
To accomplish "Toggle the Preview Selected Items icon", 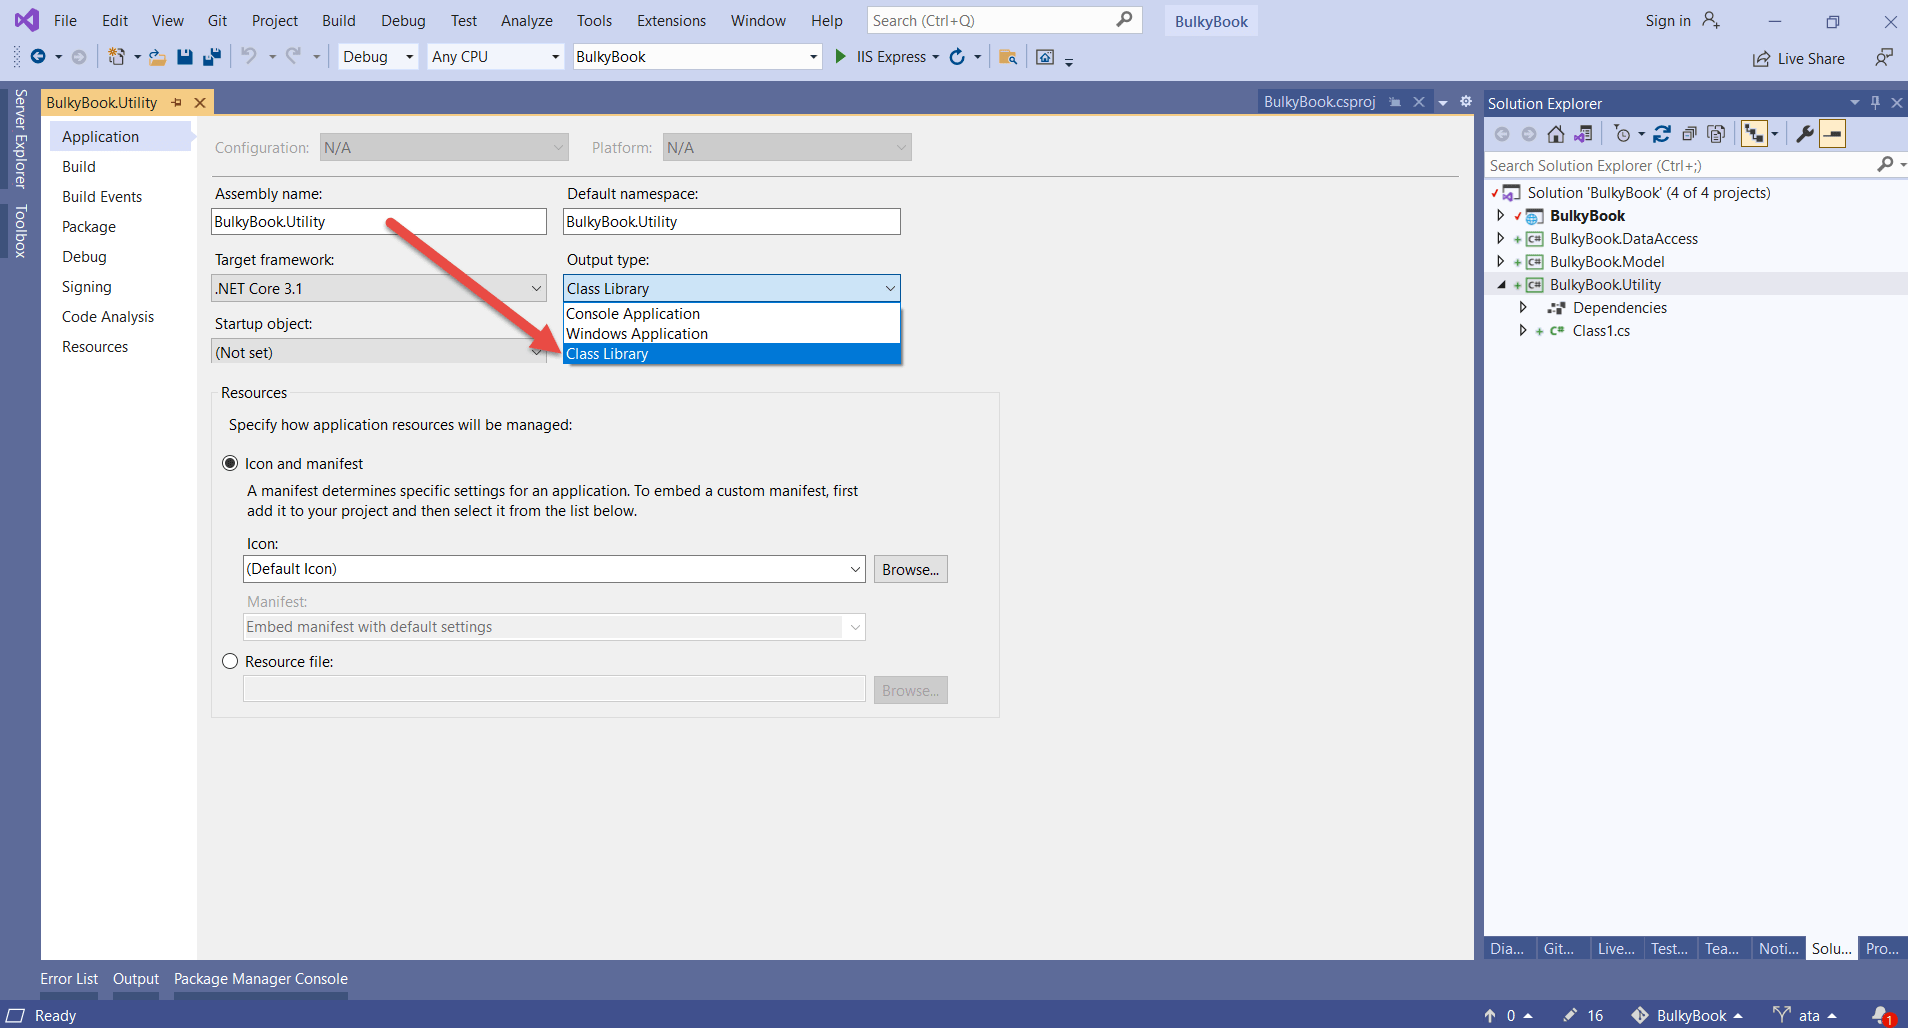I will point(1832,134).
